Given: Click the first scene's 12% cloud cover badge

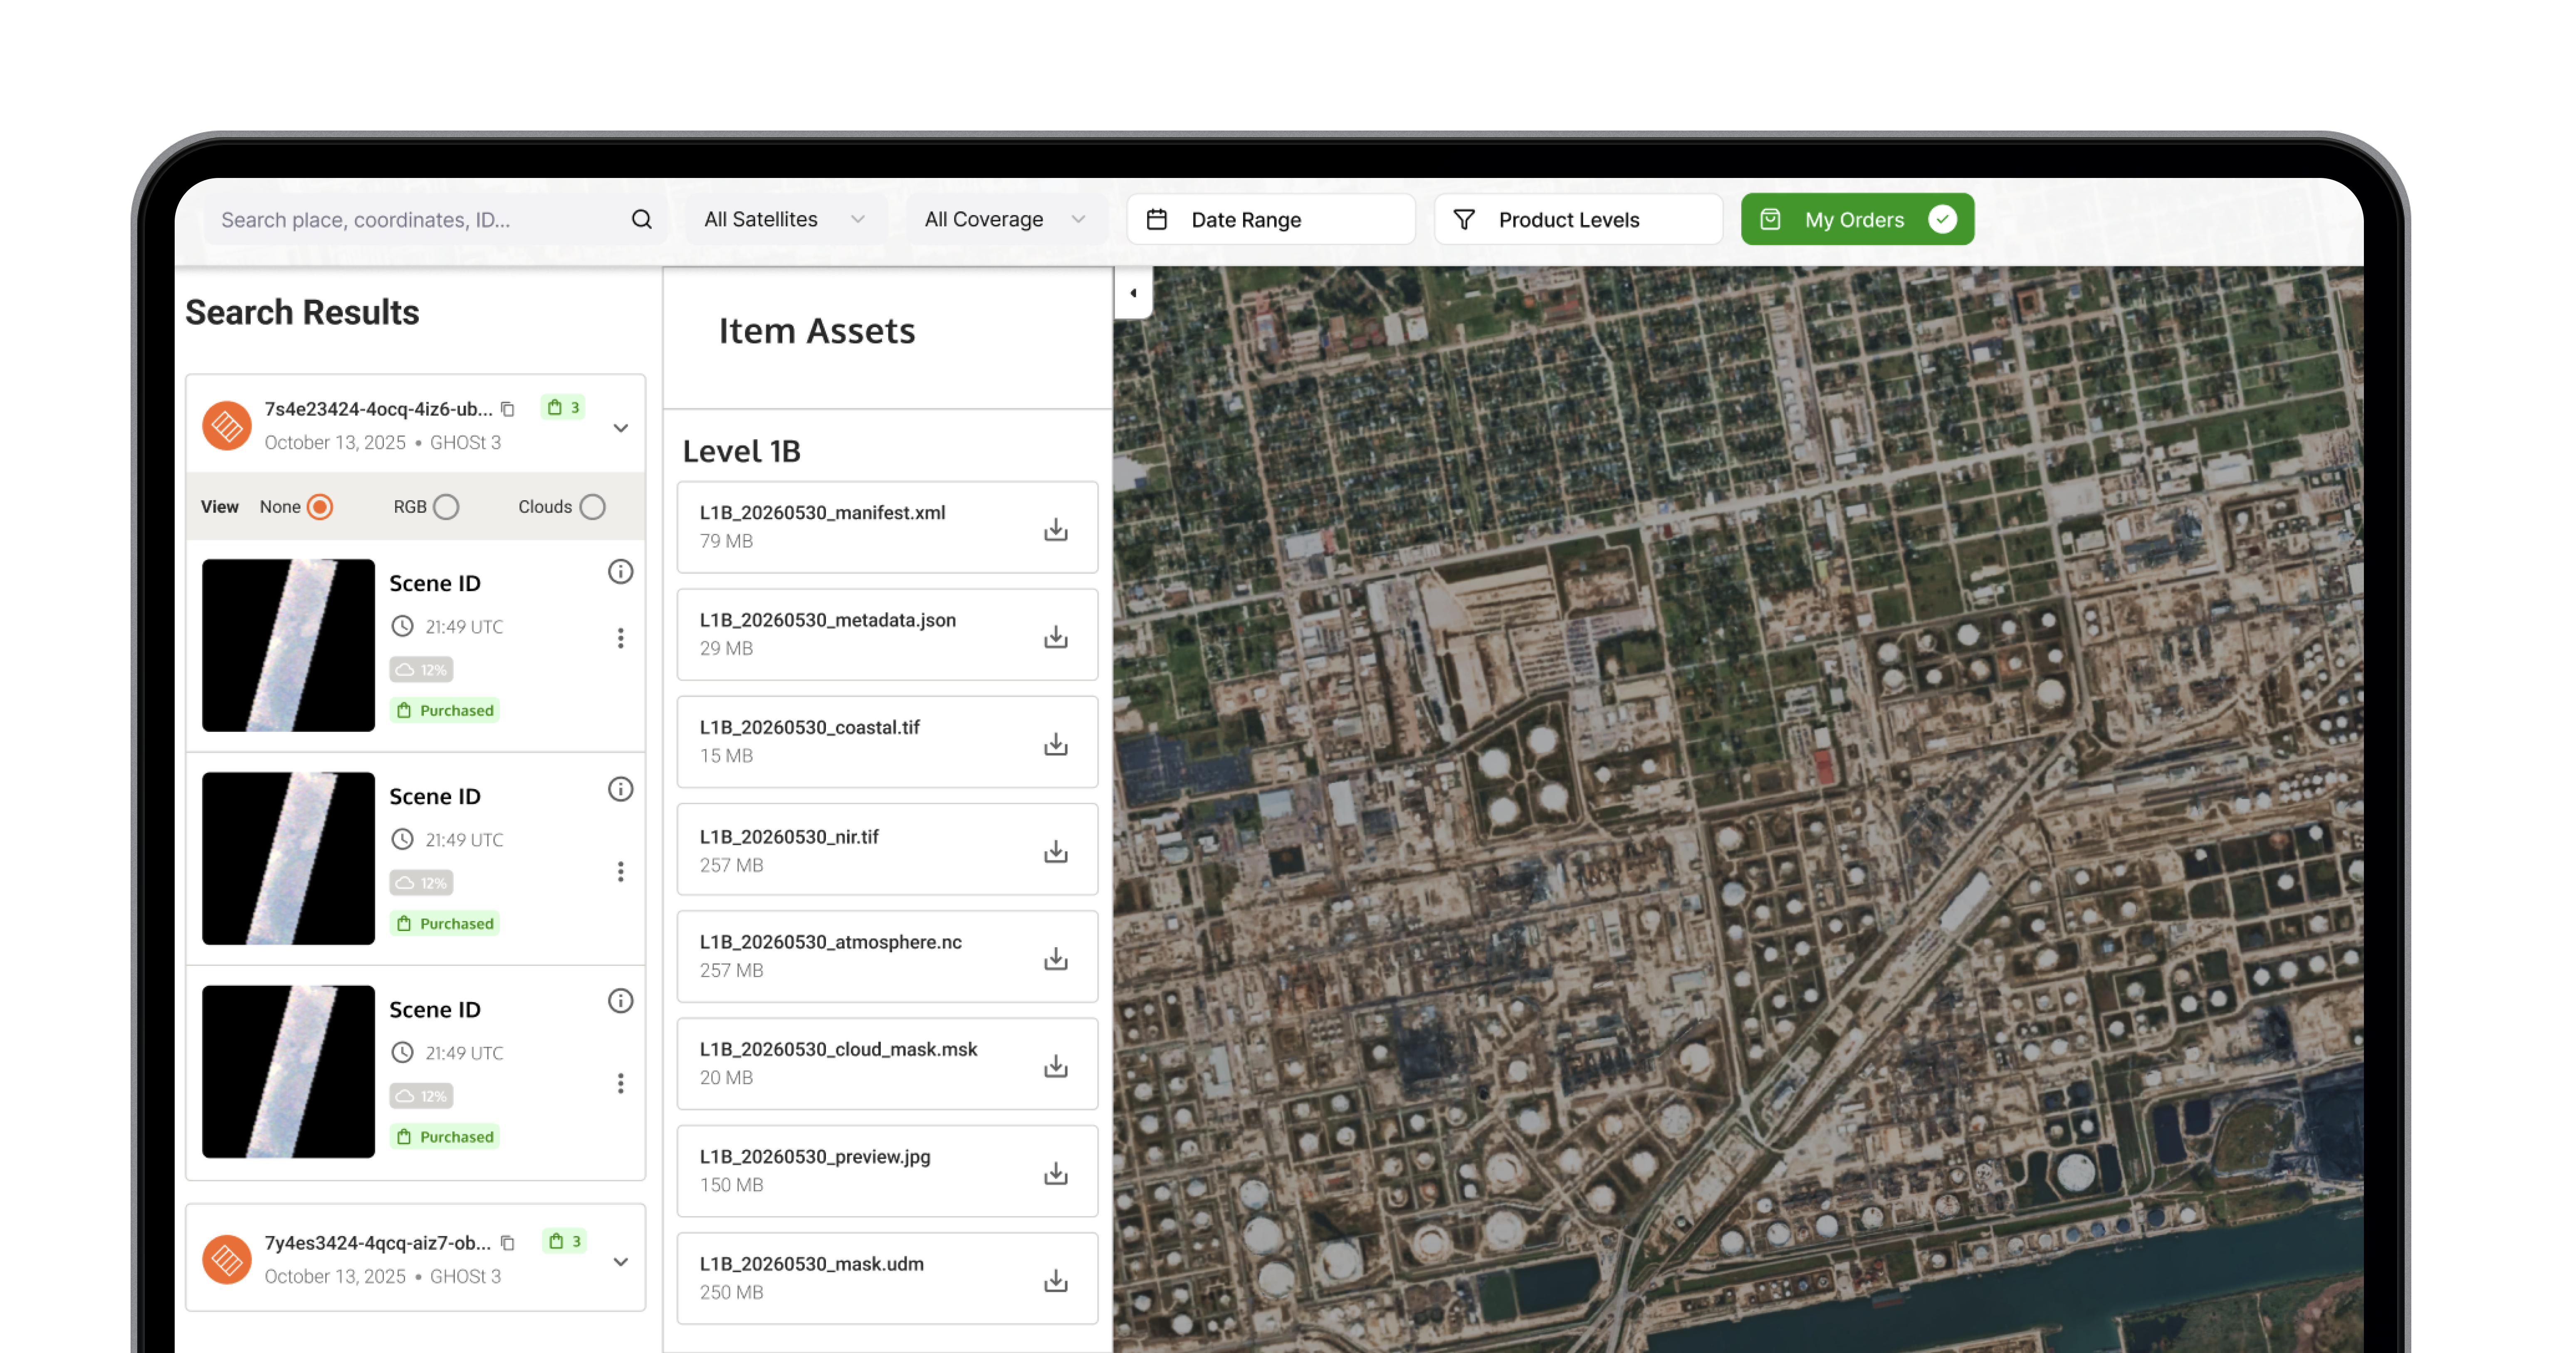Looking at the screenshot, I should (x=421, y=669).
